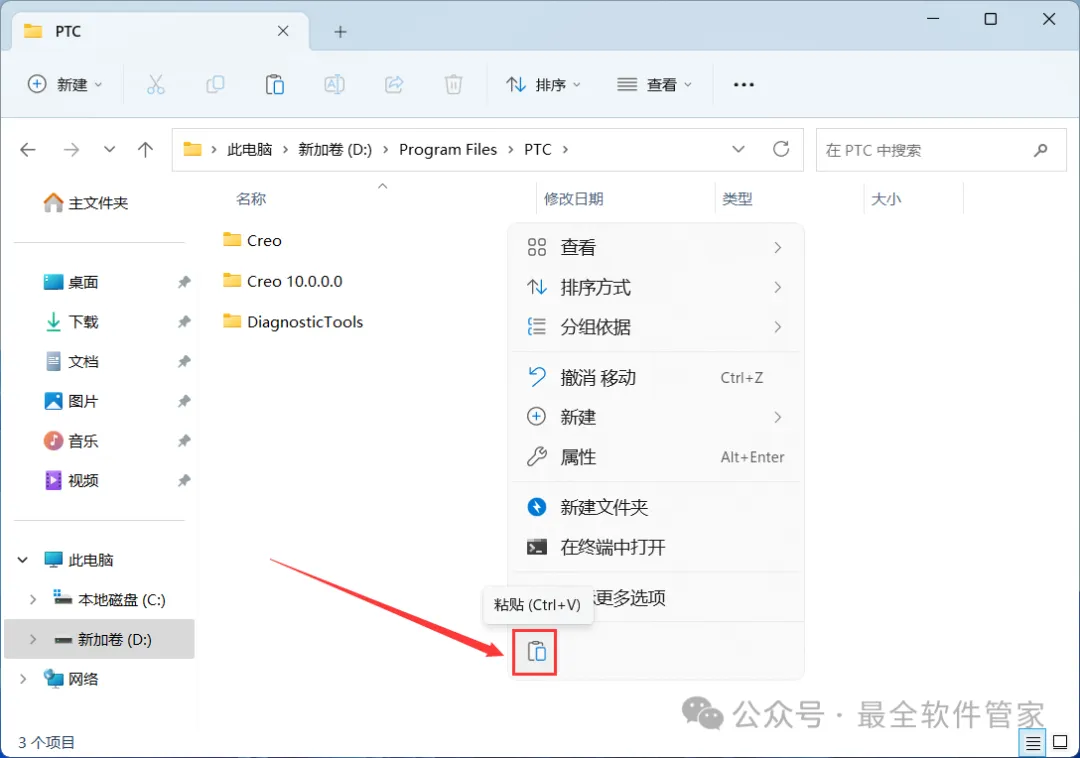Unpin 文档 from quick access

coord(184,361)
